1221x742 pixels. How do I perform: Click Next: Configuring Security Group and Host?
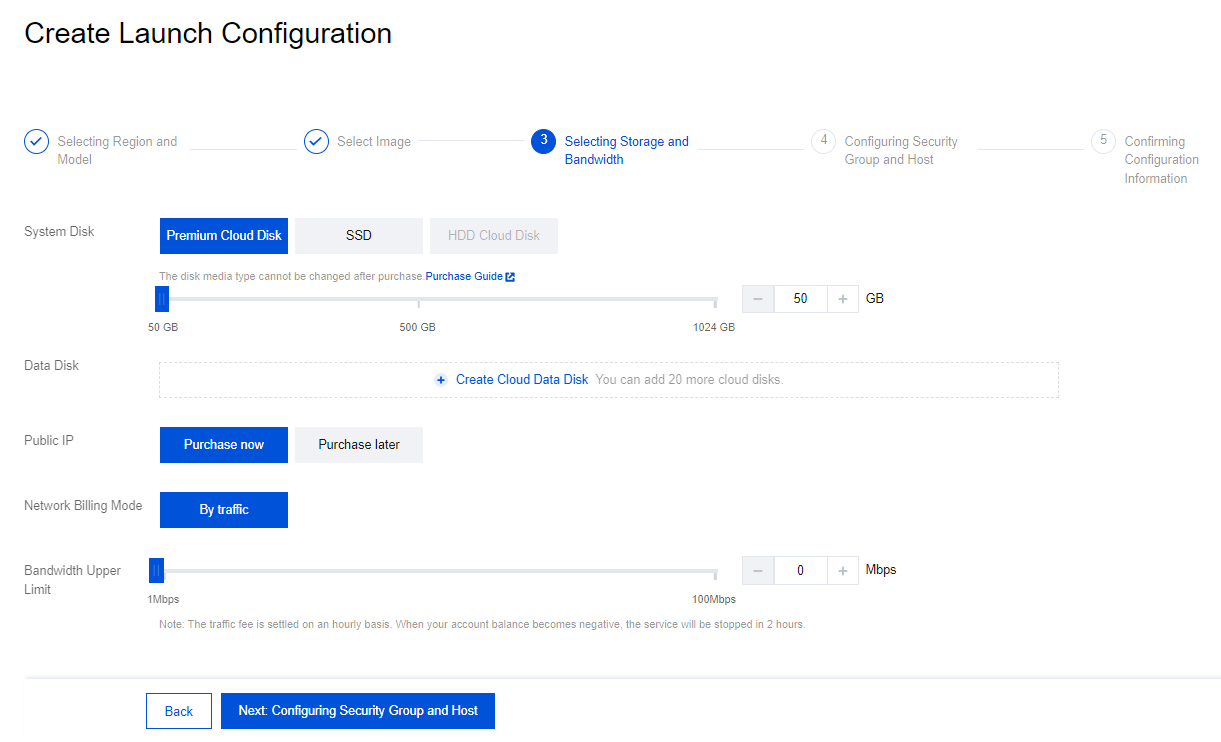click(x=358, y=711)
